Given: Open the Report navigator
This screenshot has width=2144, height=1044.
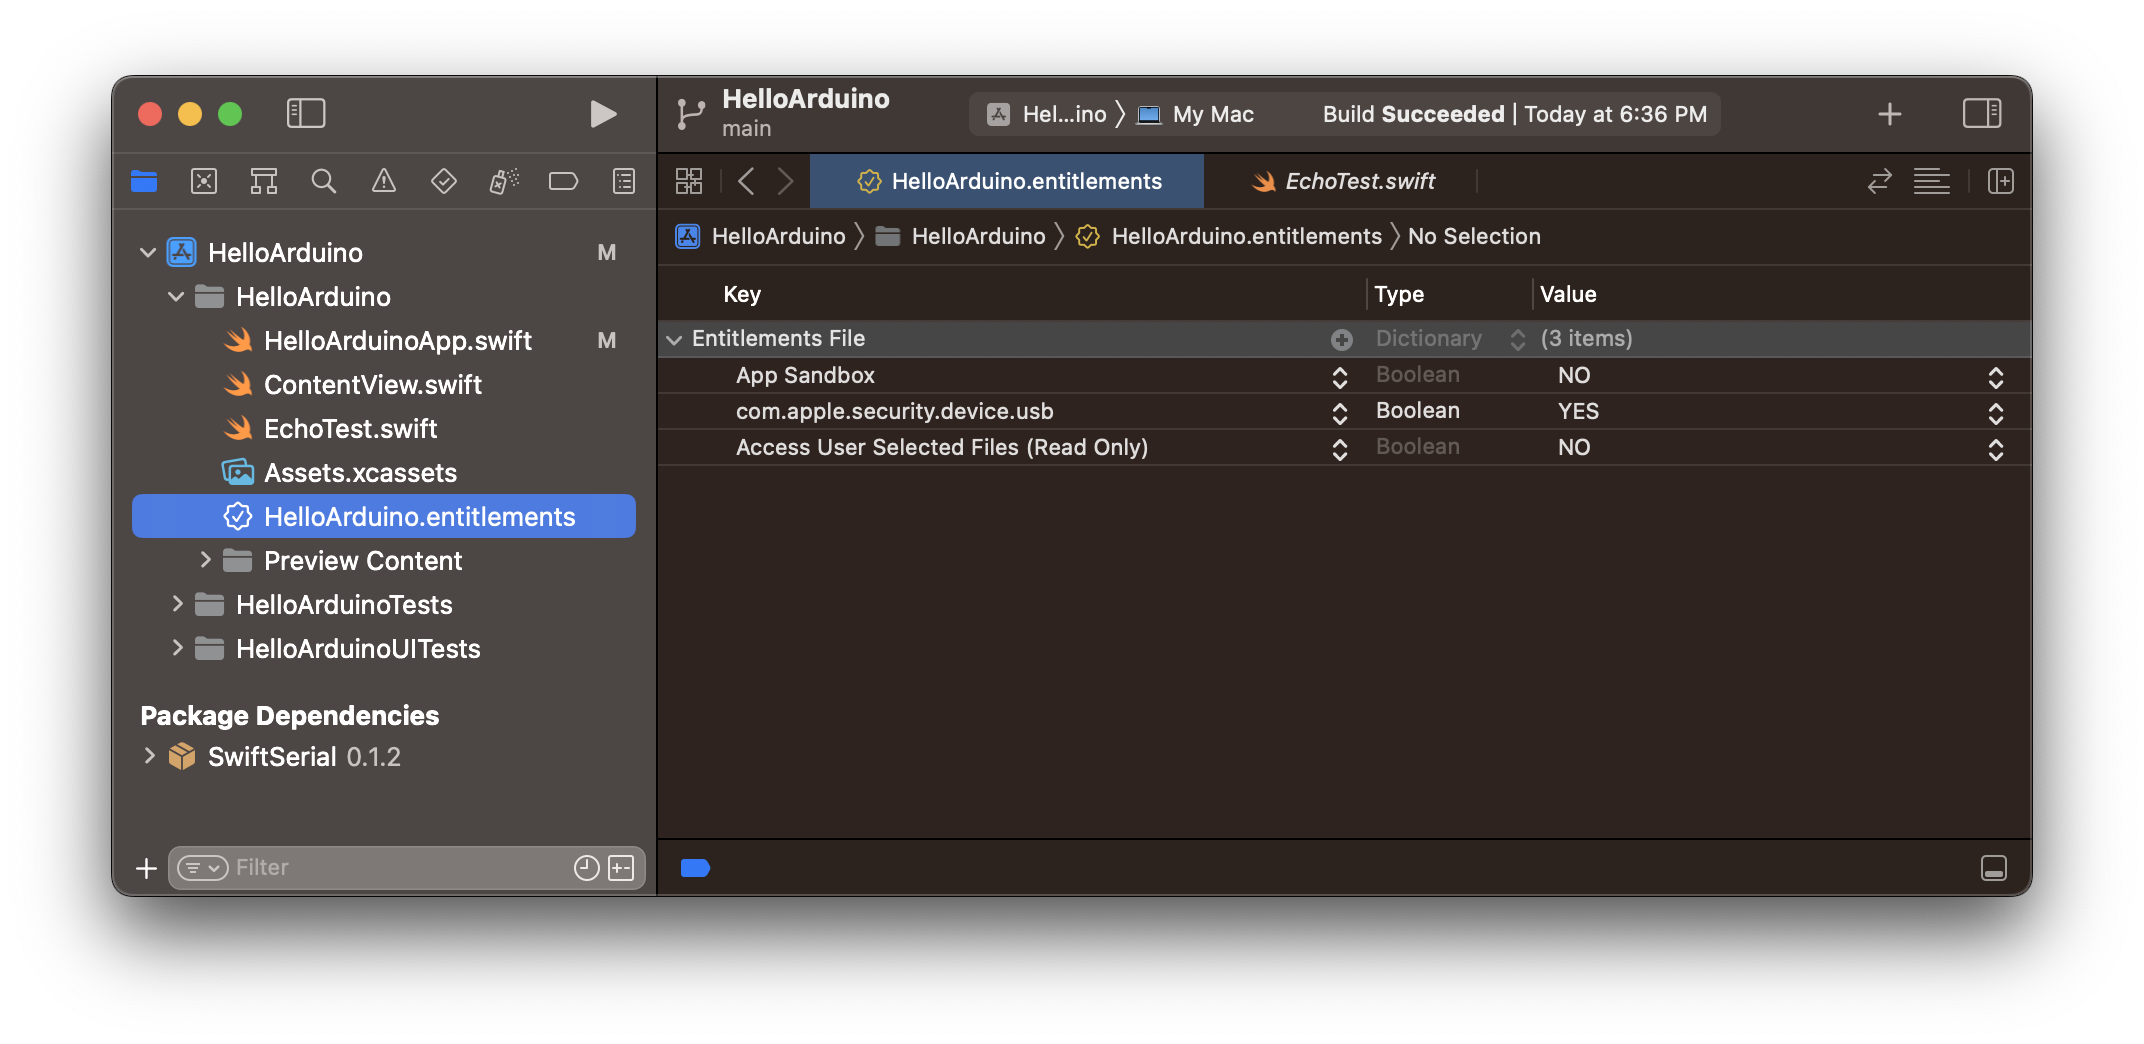Looking at the screenshot, I should (x=624, y=181).
